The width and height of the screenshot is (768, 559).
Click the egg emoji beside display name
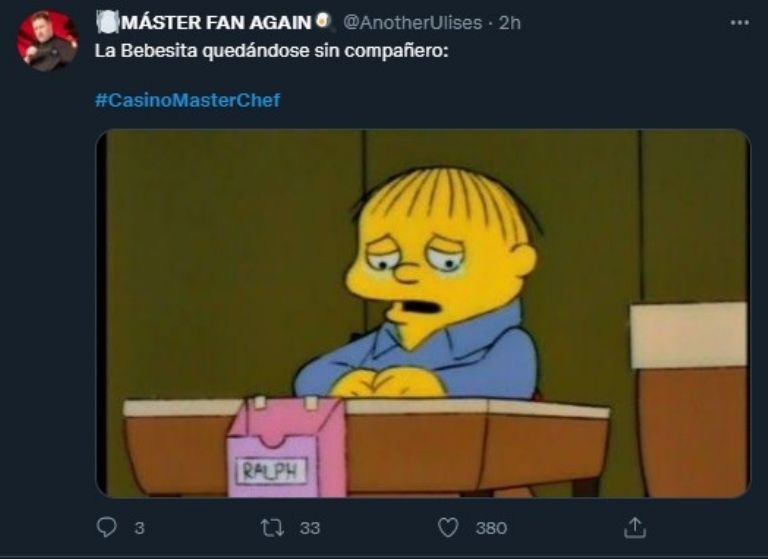[x=322, y=22]
